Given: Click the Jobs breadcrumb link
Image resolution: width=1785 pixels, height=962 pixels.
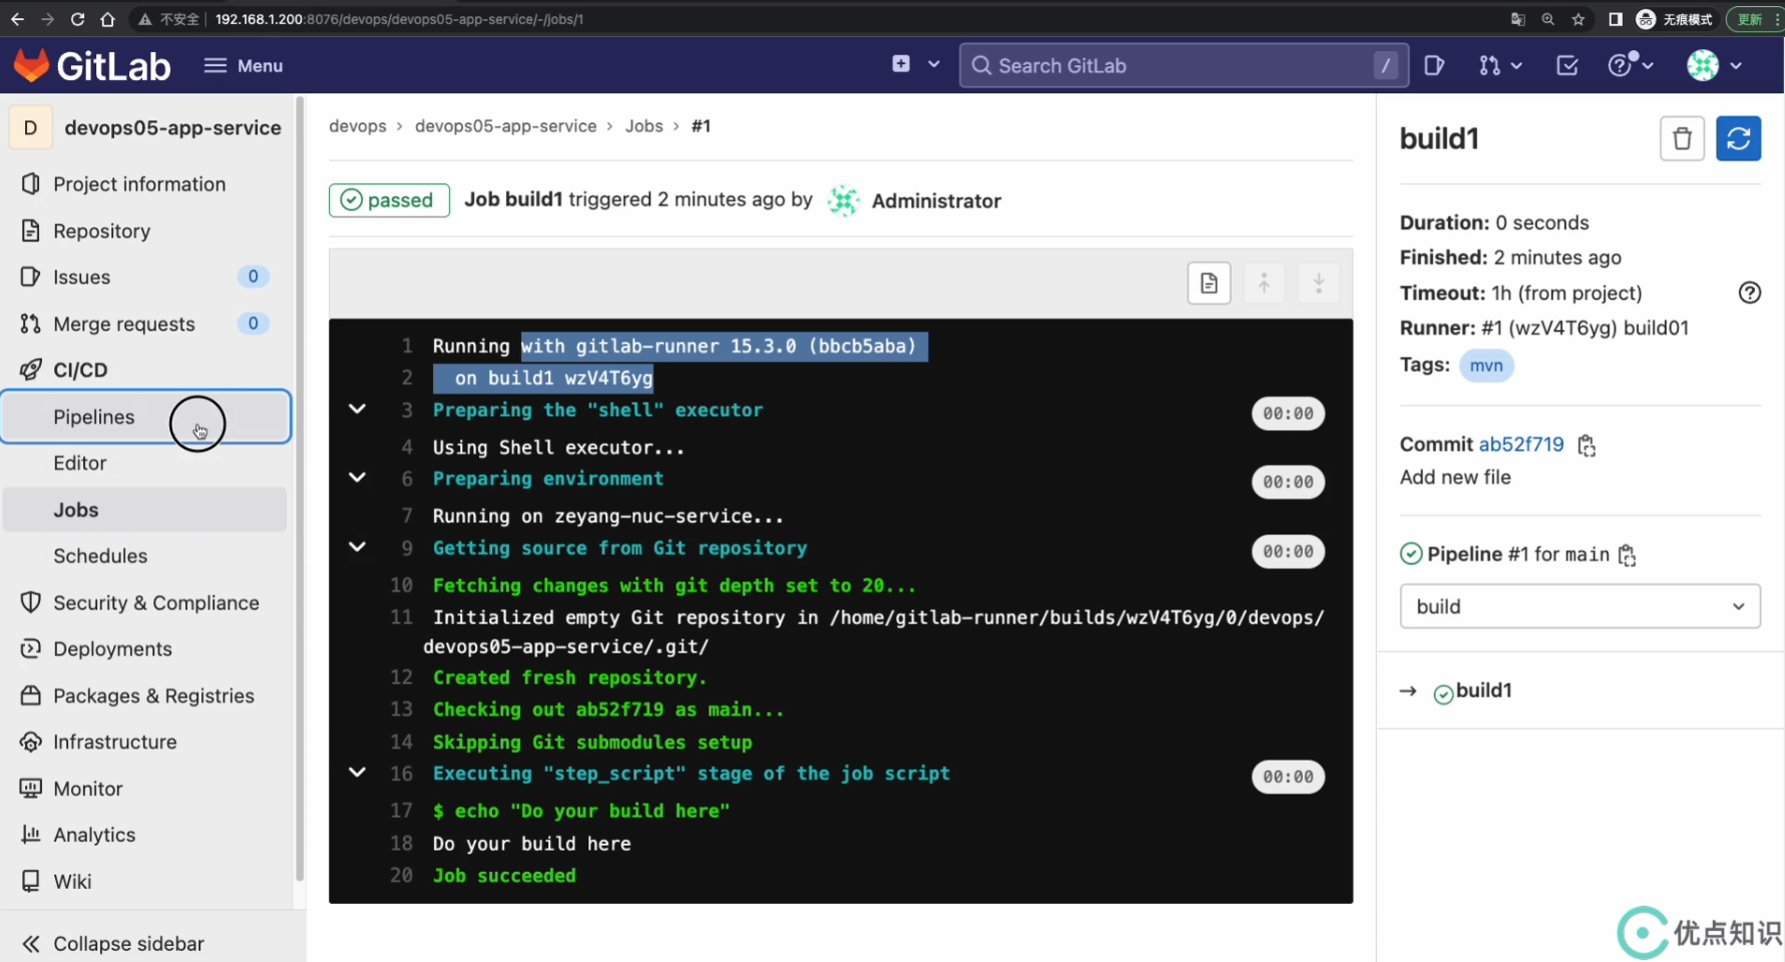Looking at the screenshot, I should (644, 126).
